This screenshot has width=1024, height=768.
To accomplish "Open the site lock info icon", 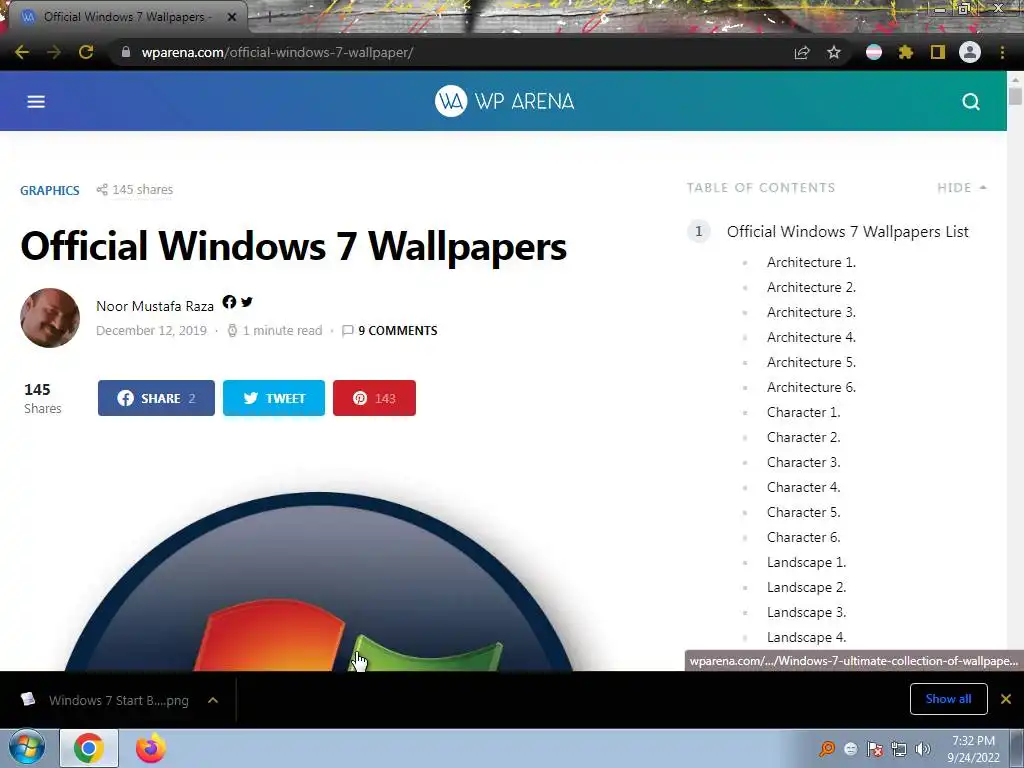I will 126,52.
